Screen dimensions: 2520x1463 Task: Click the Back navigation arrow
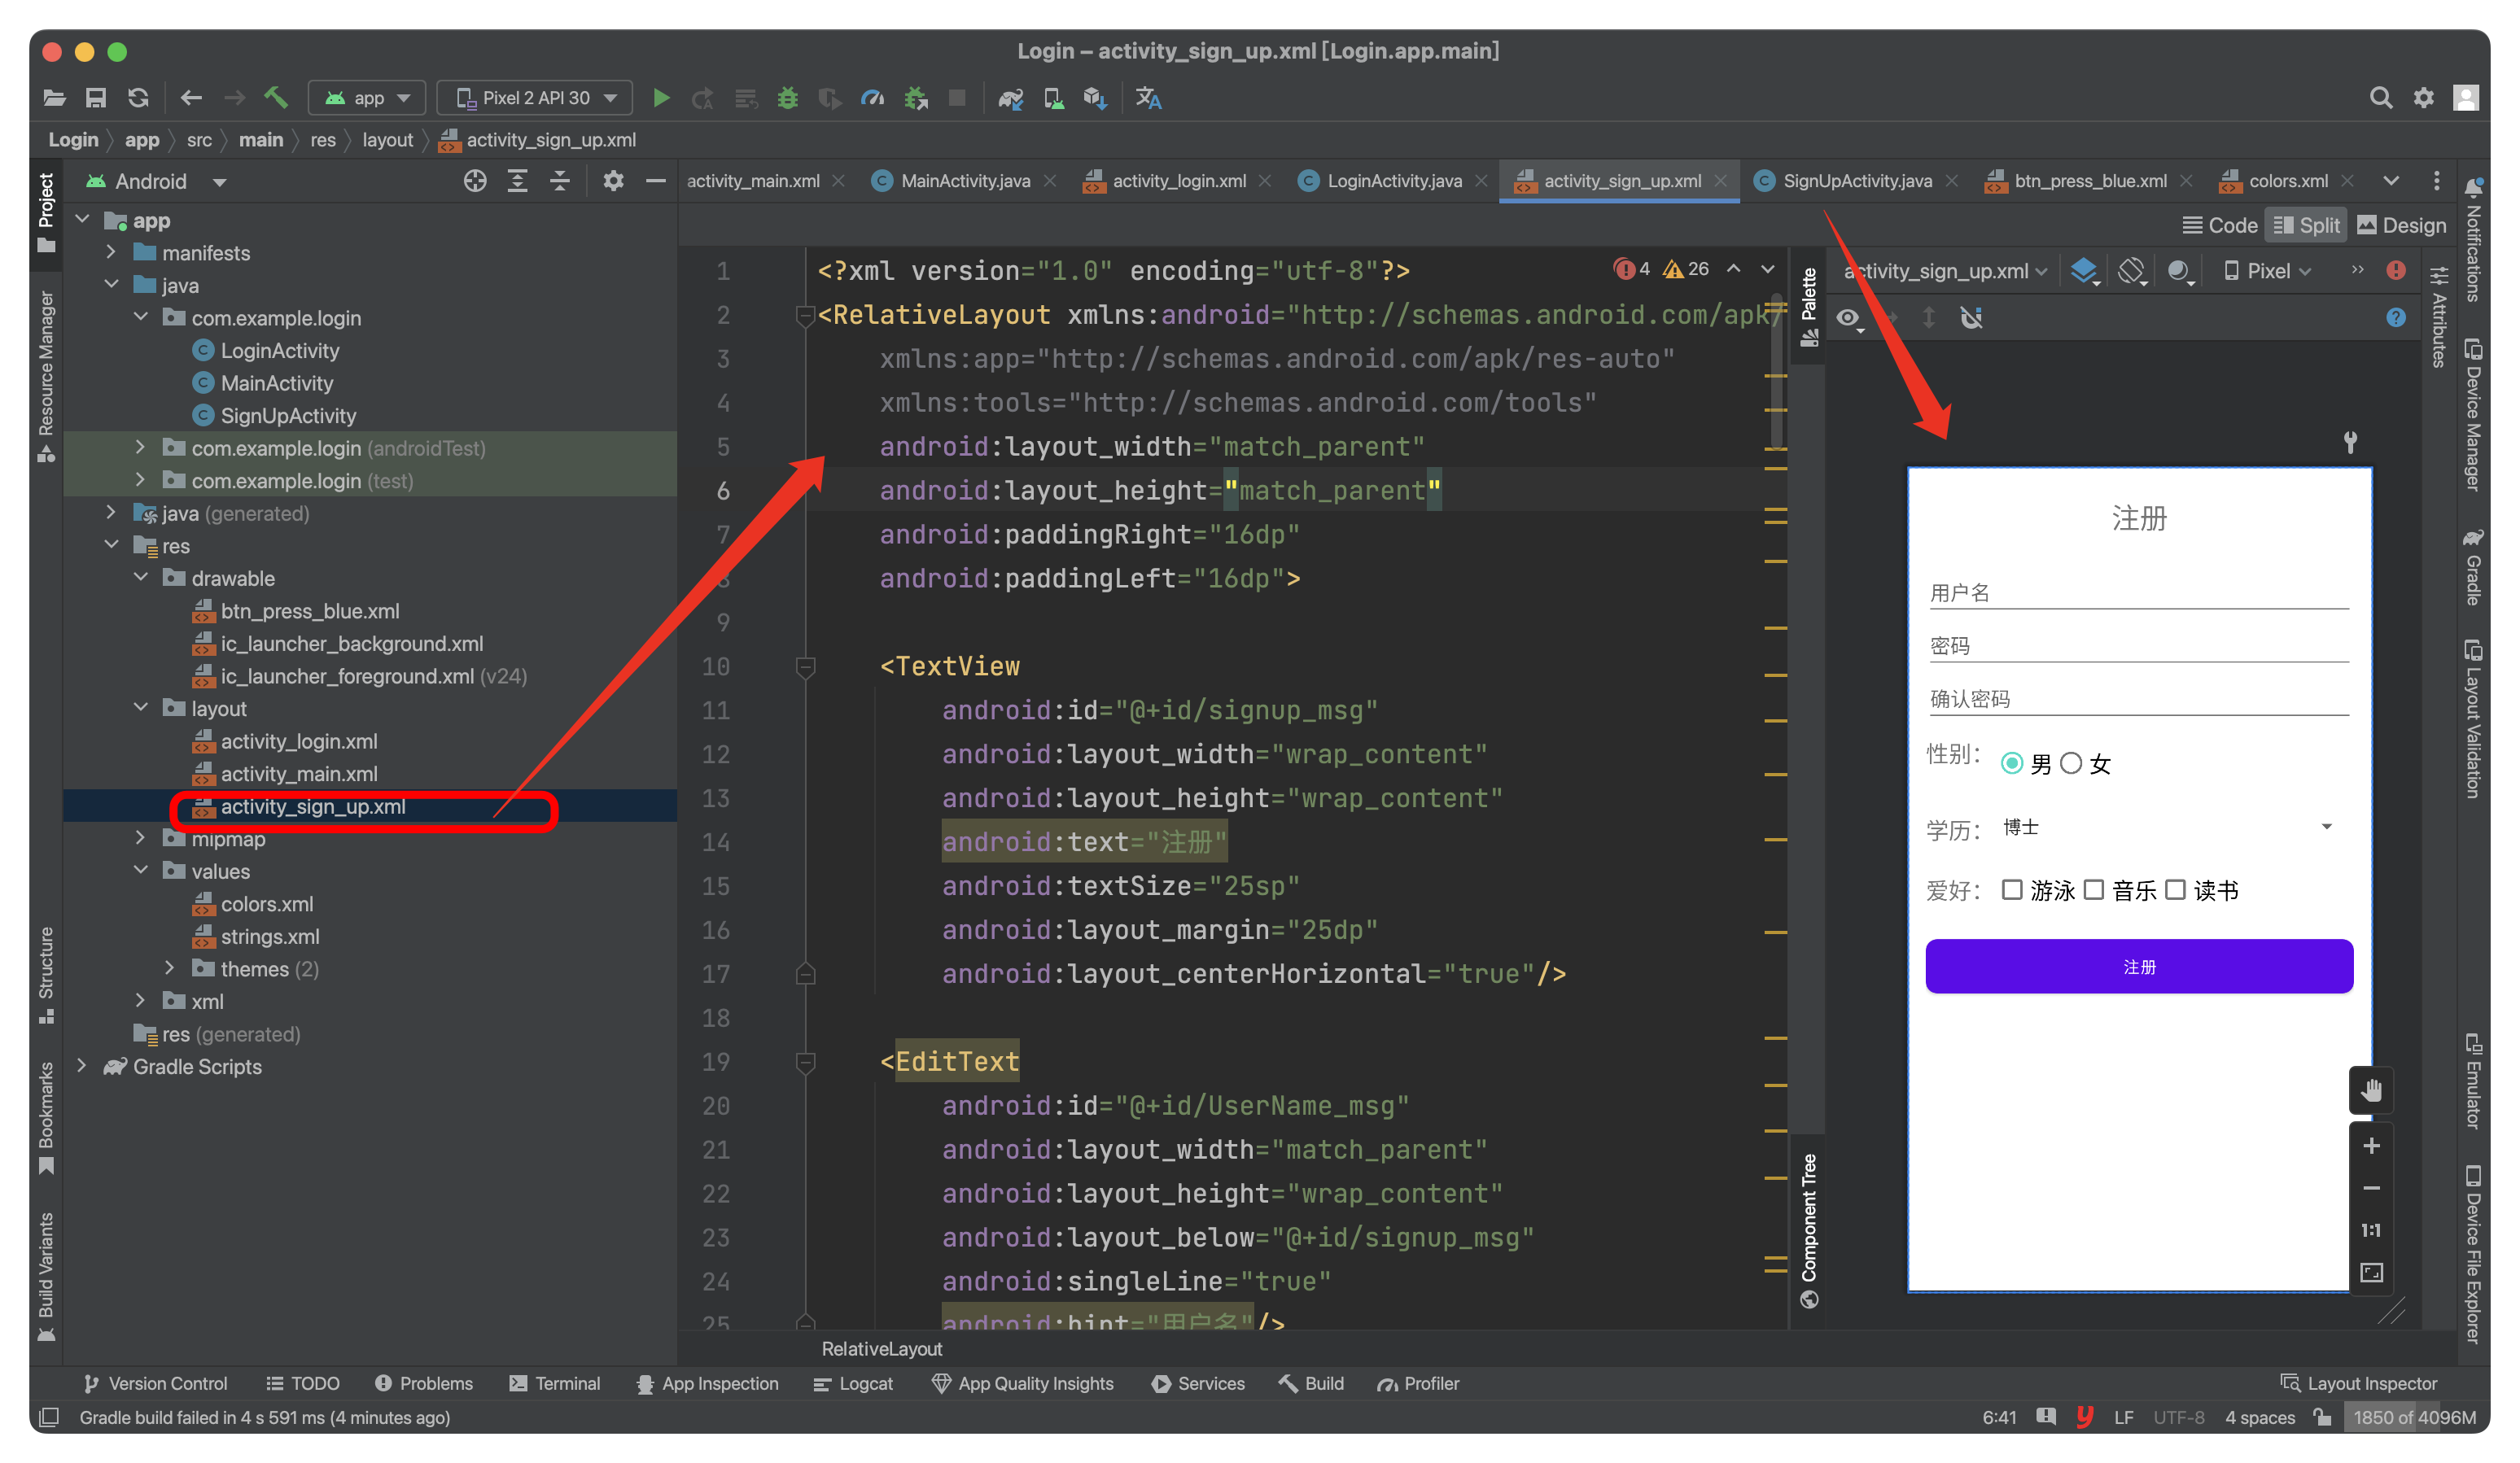tap(191, 98)
